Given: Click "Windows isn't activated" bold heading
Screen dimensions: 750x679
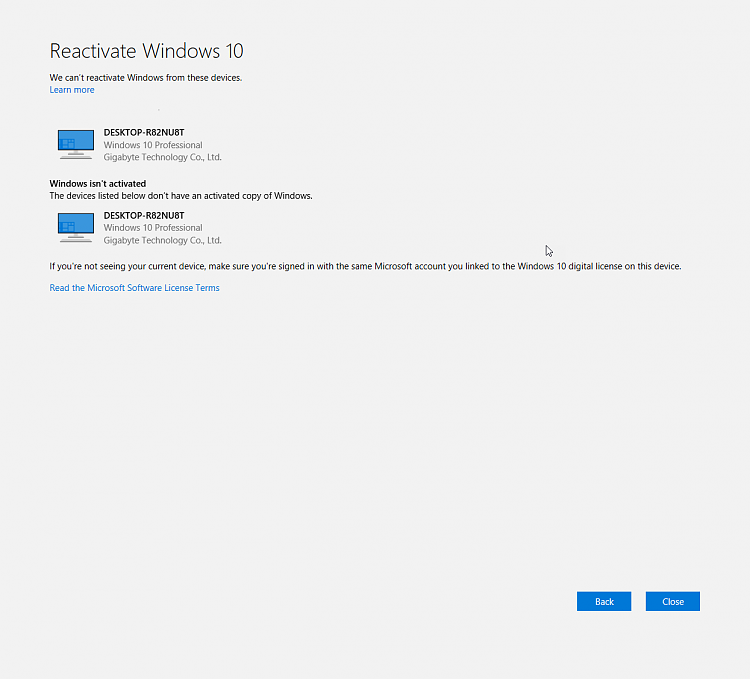Looking at the screenshot, I should click(x=98, y=184).
